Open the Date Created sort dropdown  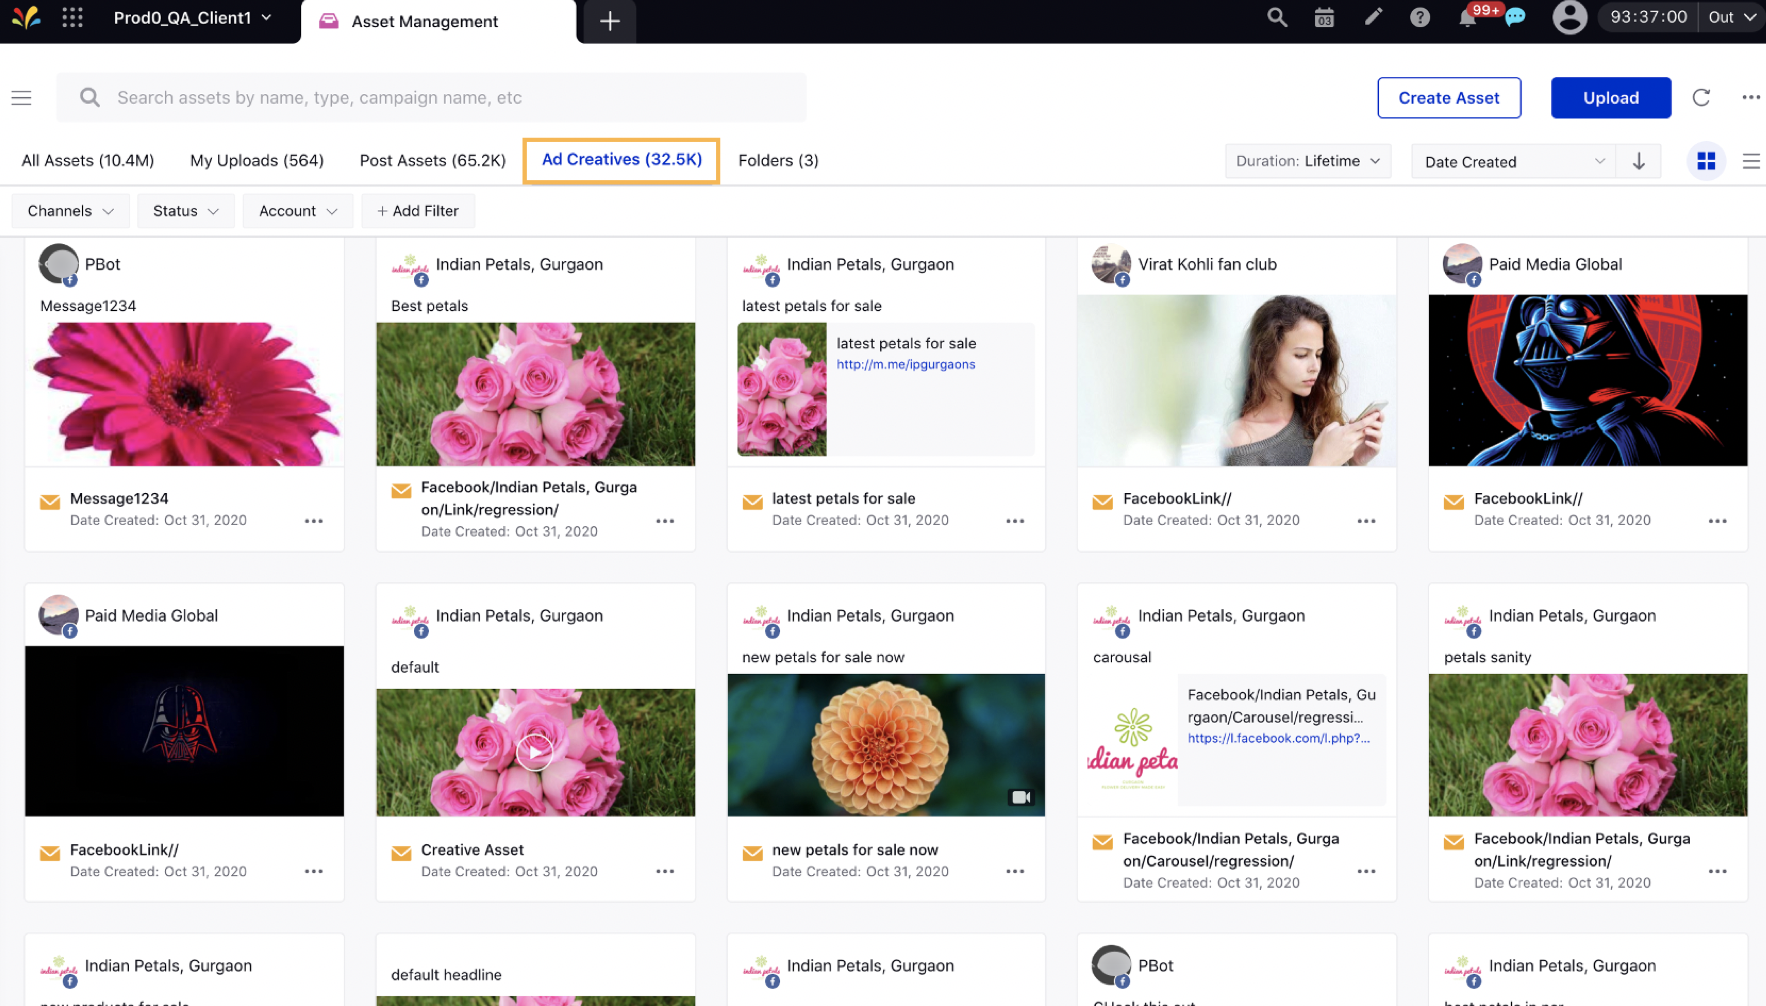(x=1513, y=161)
